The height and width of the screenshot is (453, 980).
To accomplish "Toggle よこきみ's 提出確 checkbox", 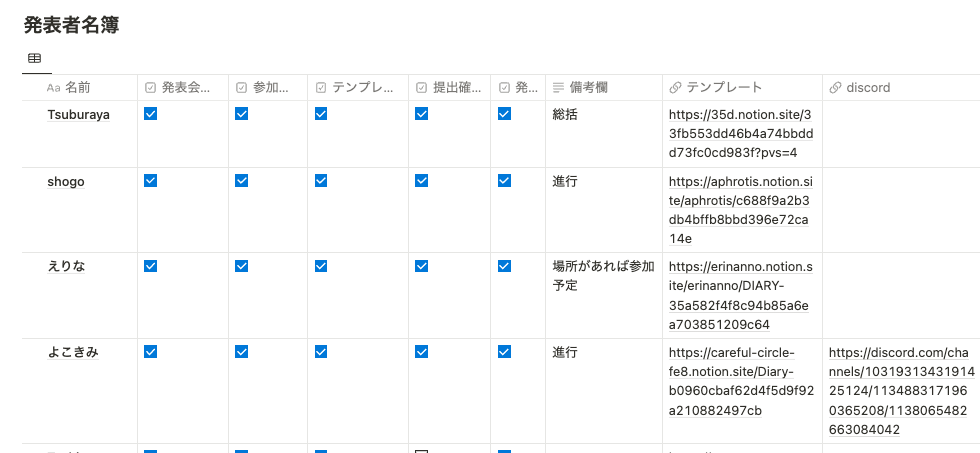I will coord(422,352).
